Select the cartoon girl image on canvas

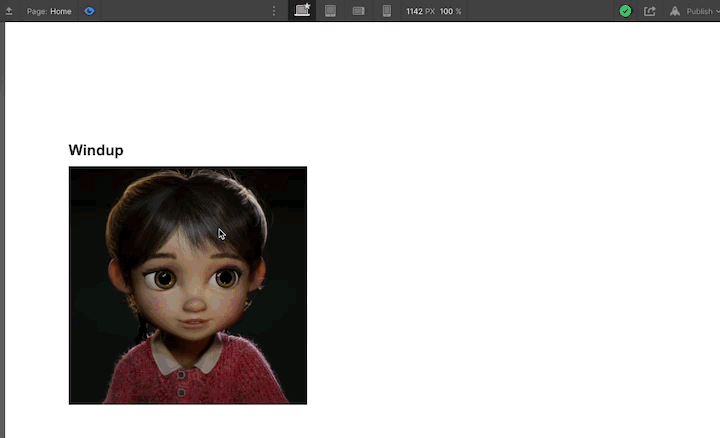188,285
